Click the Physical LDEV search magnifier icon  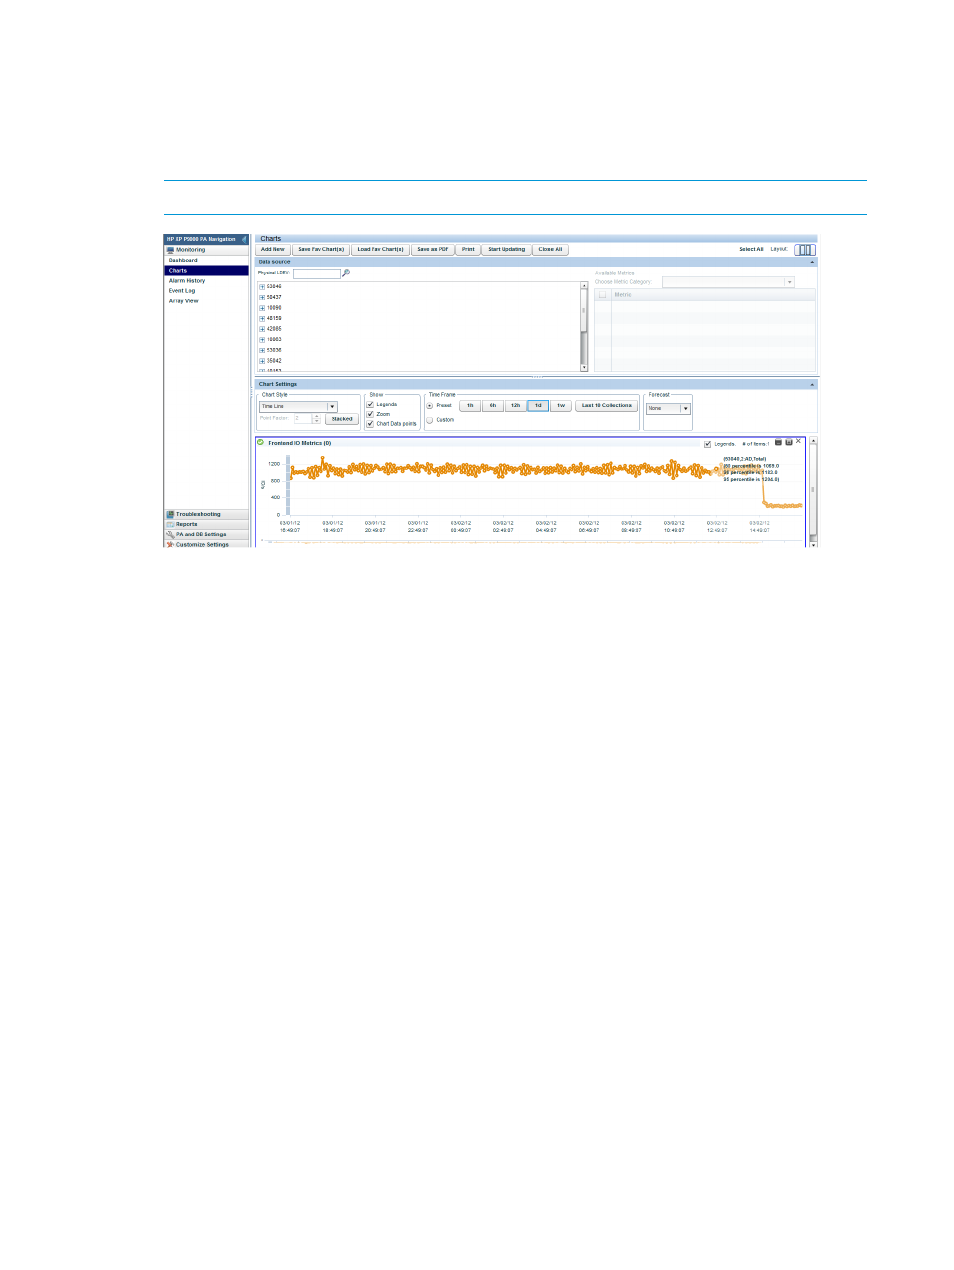pos(346,273)
